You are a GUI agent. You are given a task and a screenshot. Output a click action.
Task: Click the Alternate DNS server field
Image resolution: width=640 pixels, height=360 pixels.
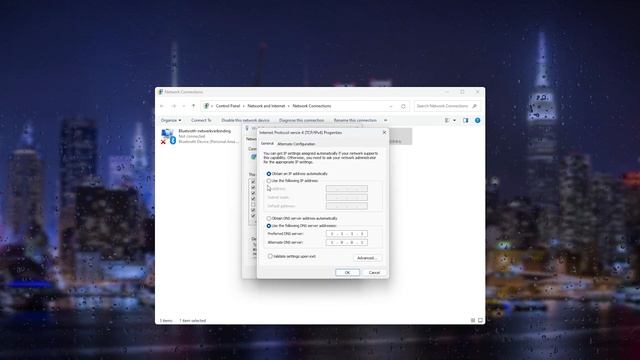(347, 242)
